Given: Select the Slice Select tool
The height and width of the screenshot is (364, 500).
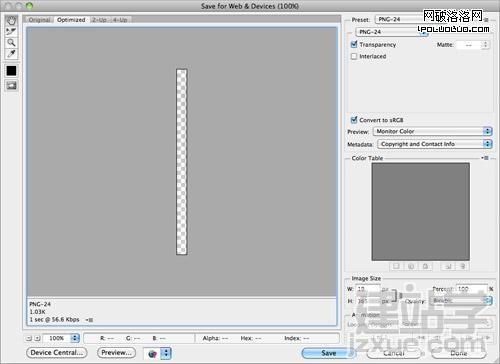Looking at the screenshot, I should 11,32.
